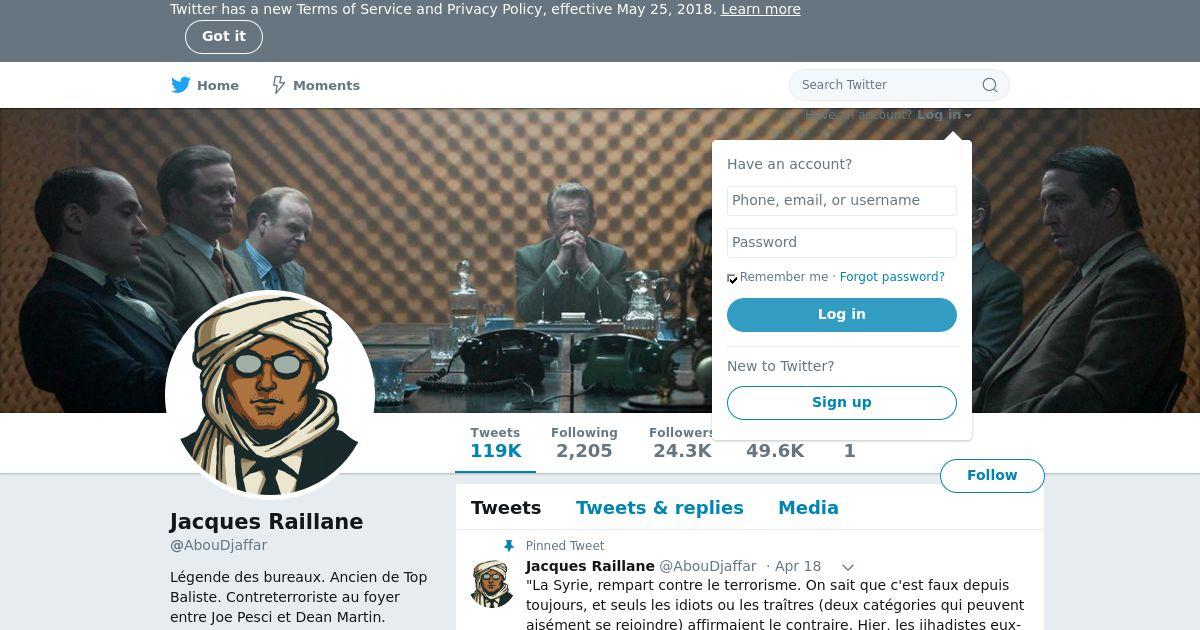The width and height of the screenshot is (1200, 630).
Task: Switch to Tweets & replies tab
Action: point(659,508)
